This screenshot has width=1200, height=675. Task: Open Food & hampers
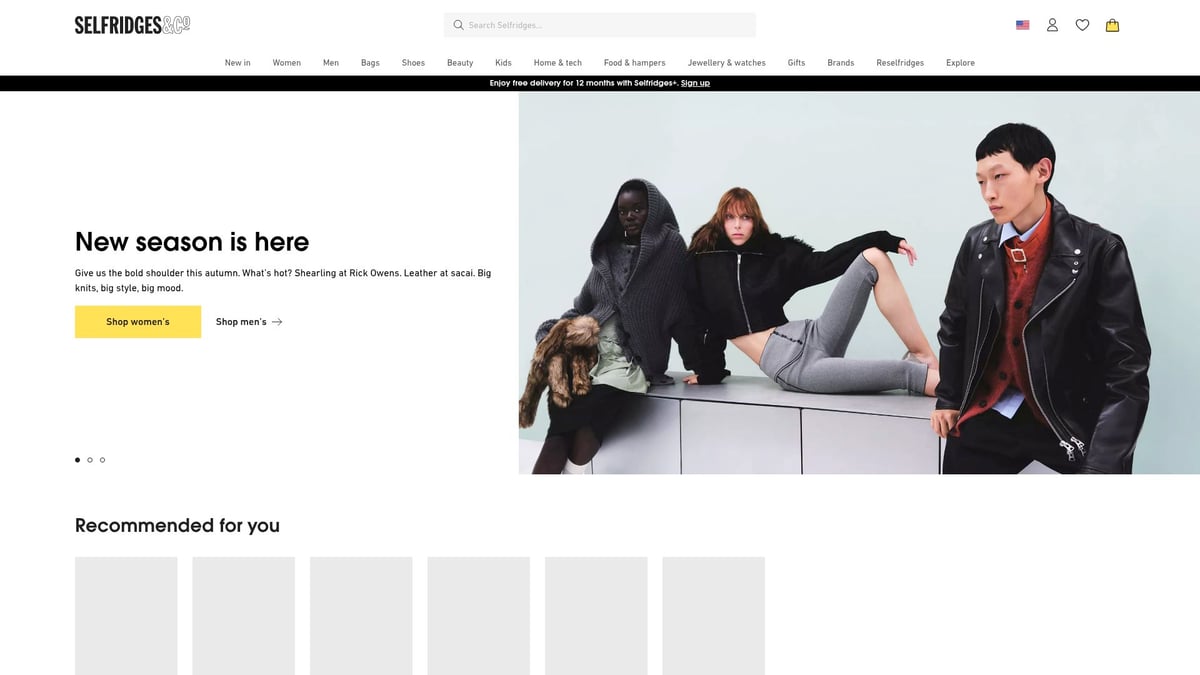coord(634,62)
